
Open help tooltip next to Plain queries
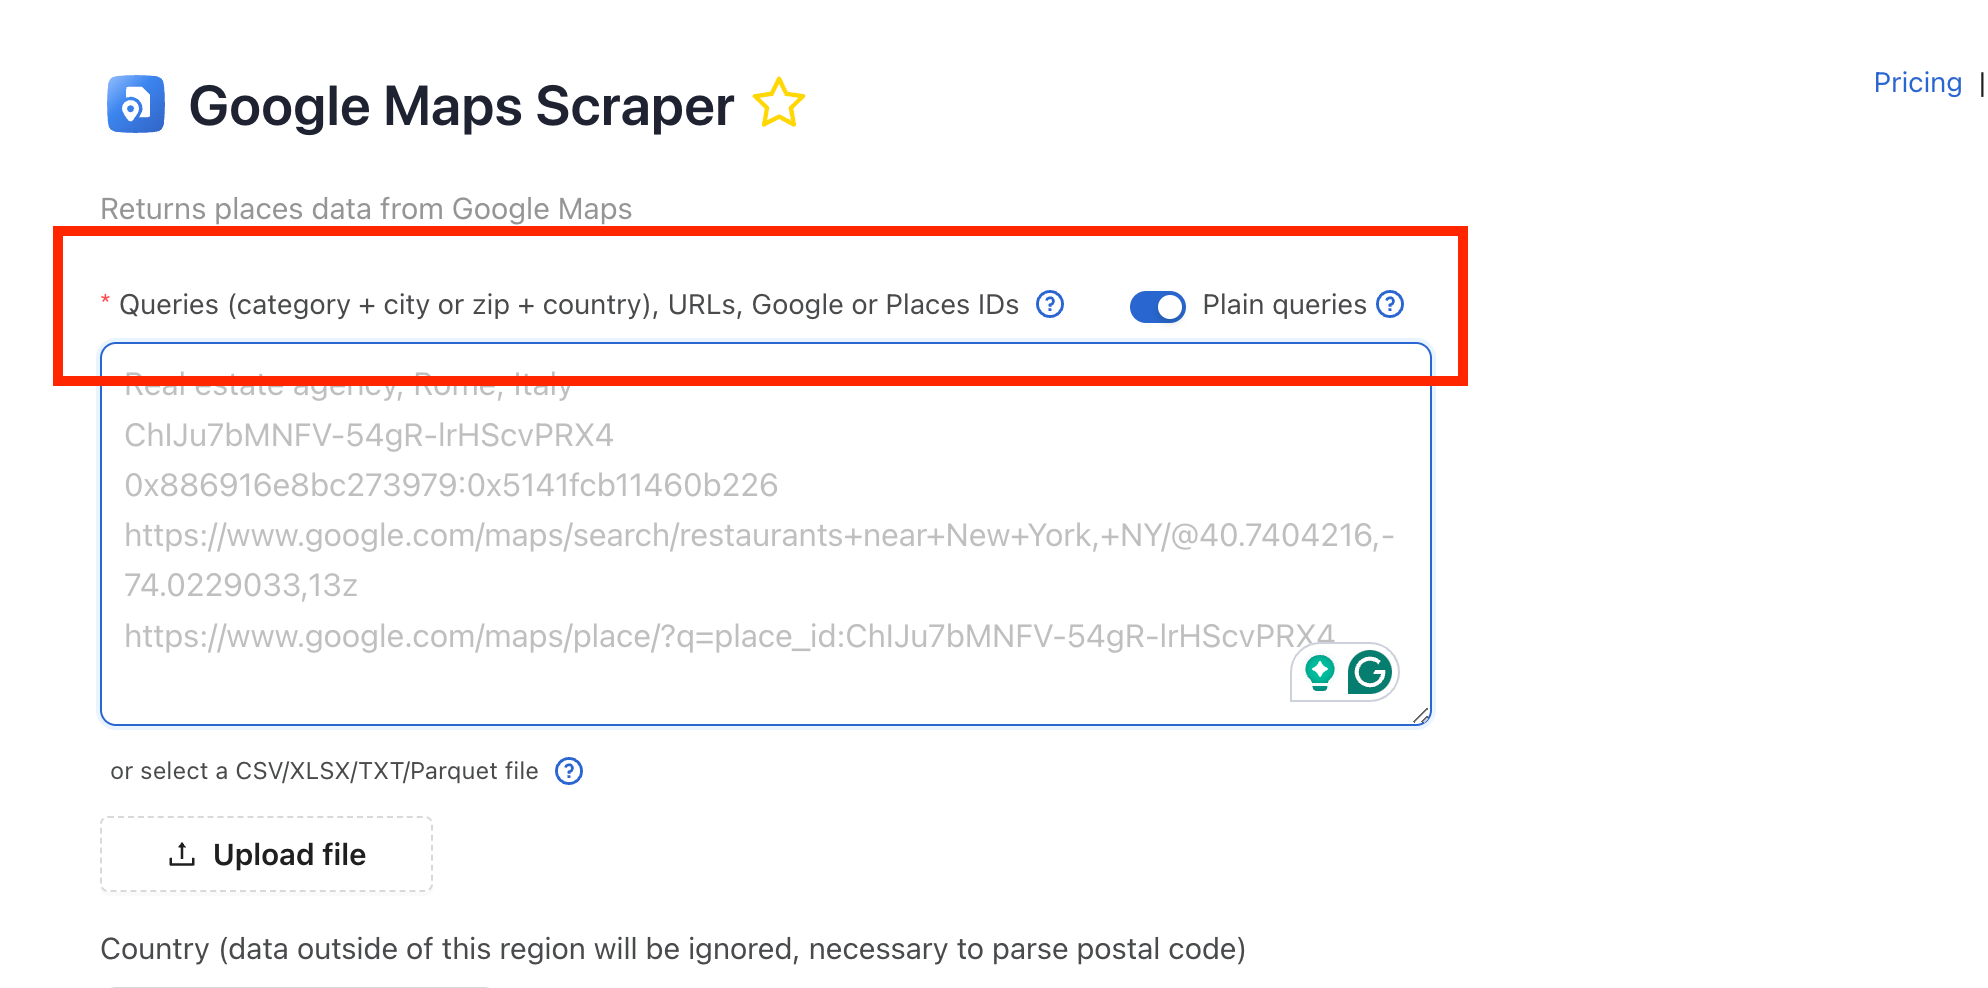(x=1390, y=304)
